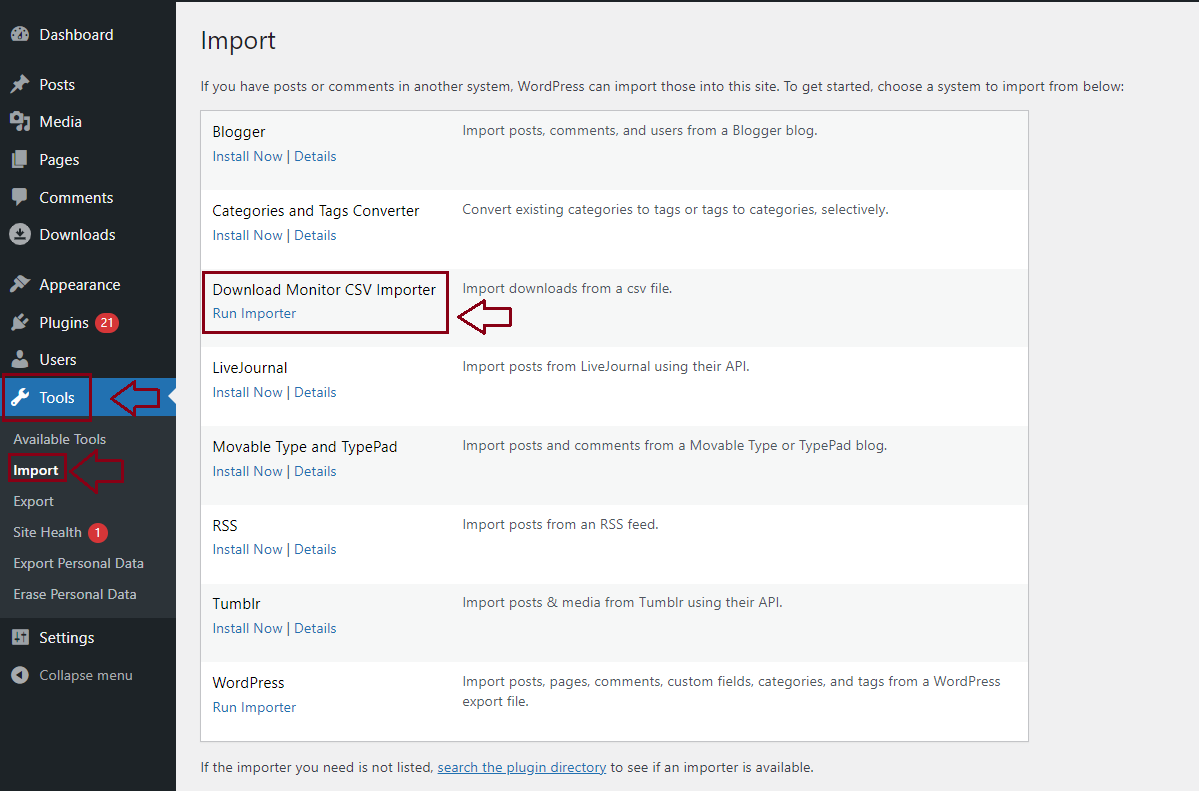Open Details for Blogger importer

[315, 156]
